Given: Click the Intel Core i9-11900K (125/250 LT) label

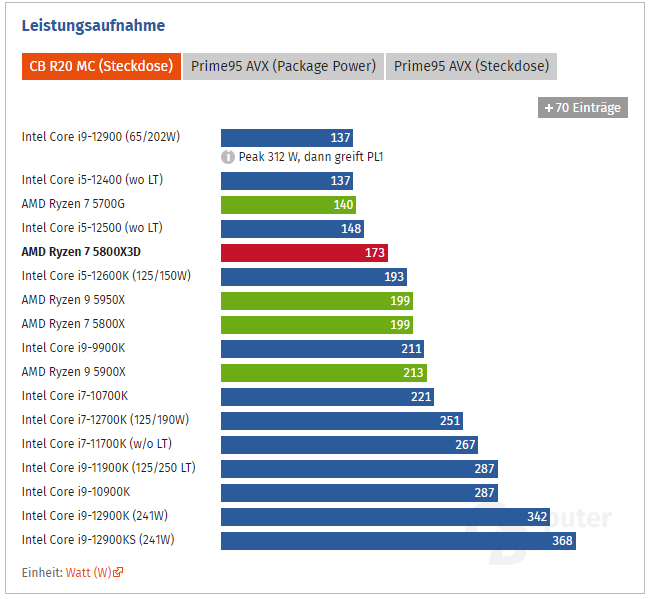Looking at the screenshot, I should [x=109, y=468].
